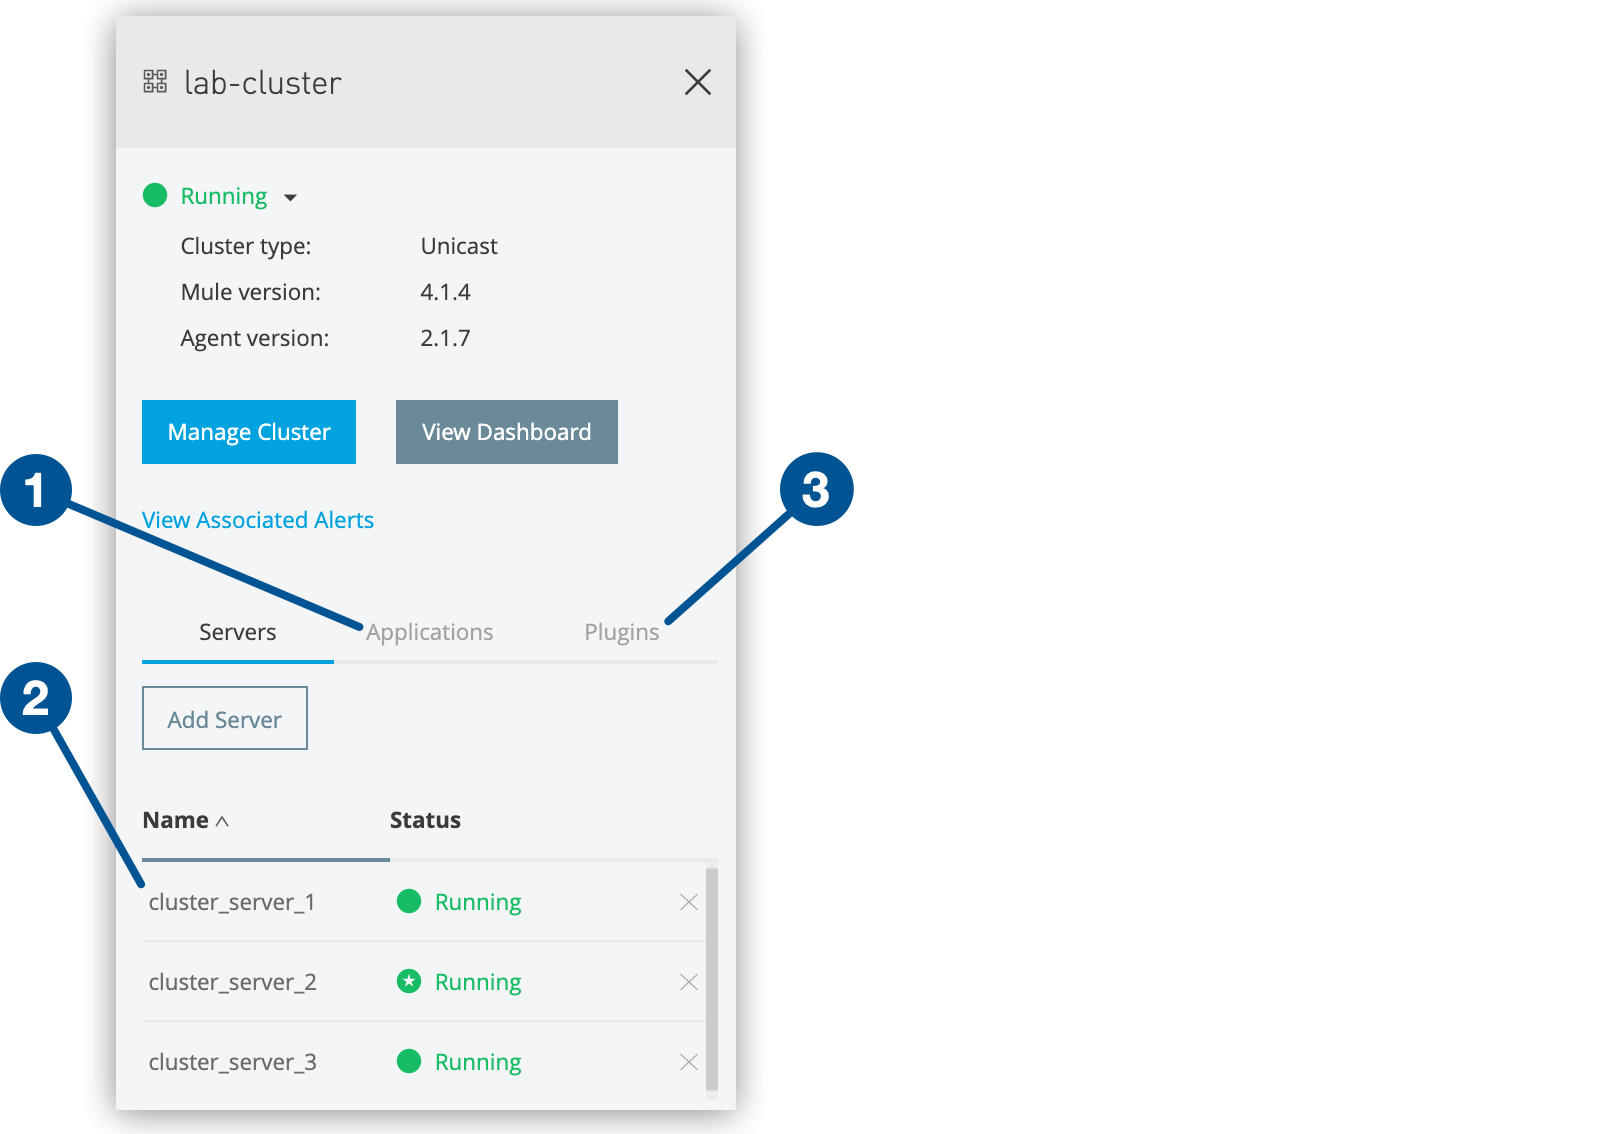
Task: Click the green Running status dot at top
Action: pos(155,195)
